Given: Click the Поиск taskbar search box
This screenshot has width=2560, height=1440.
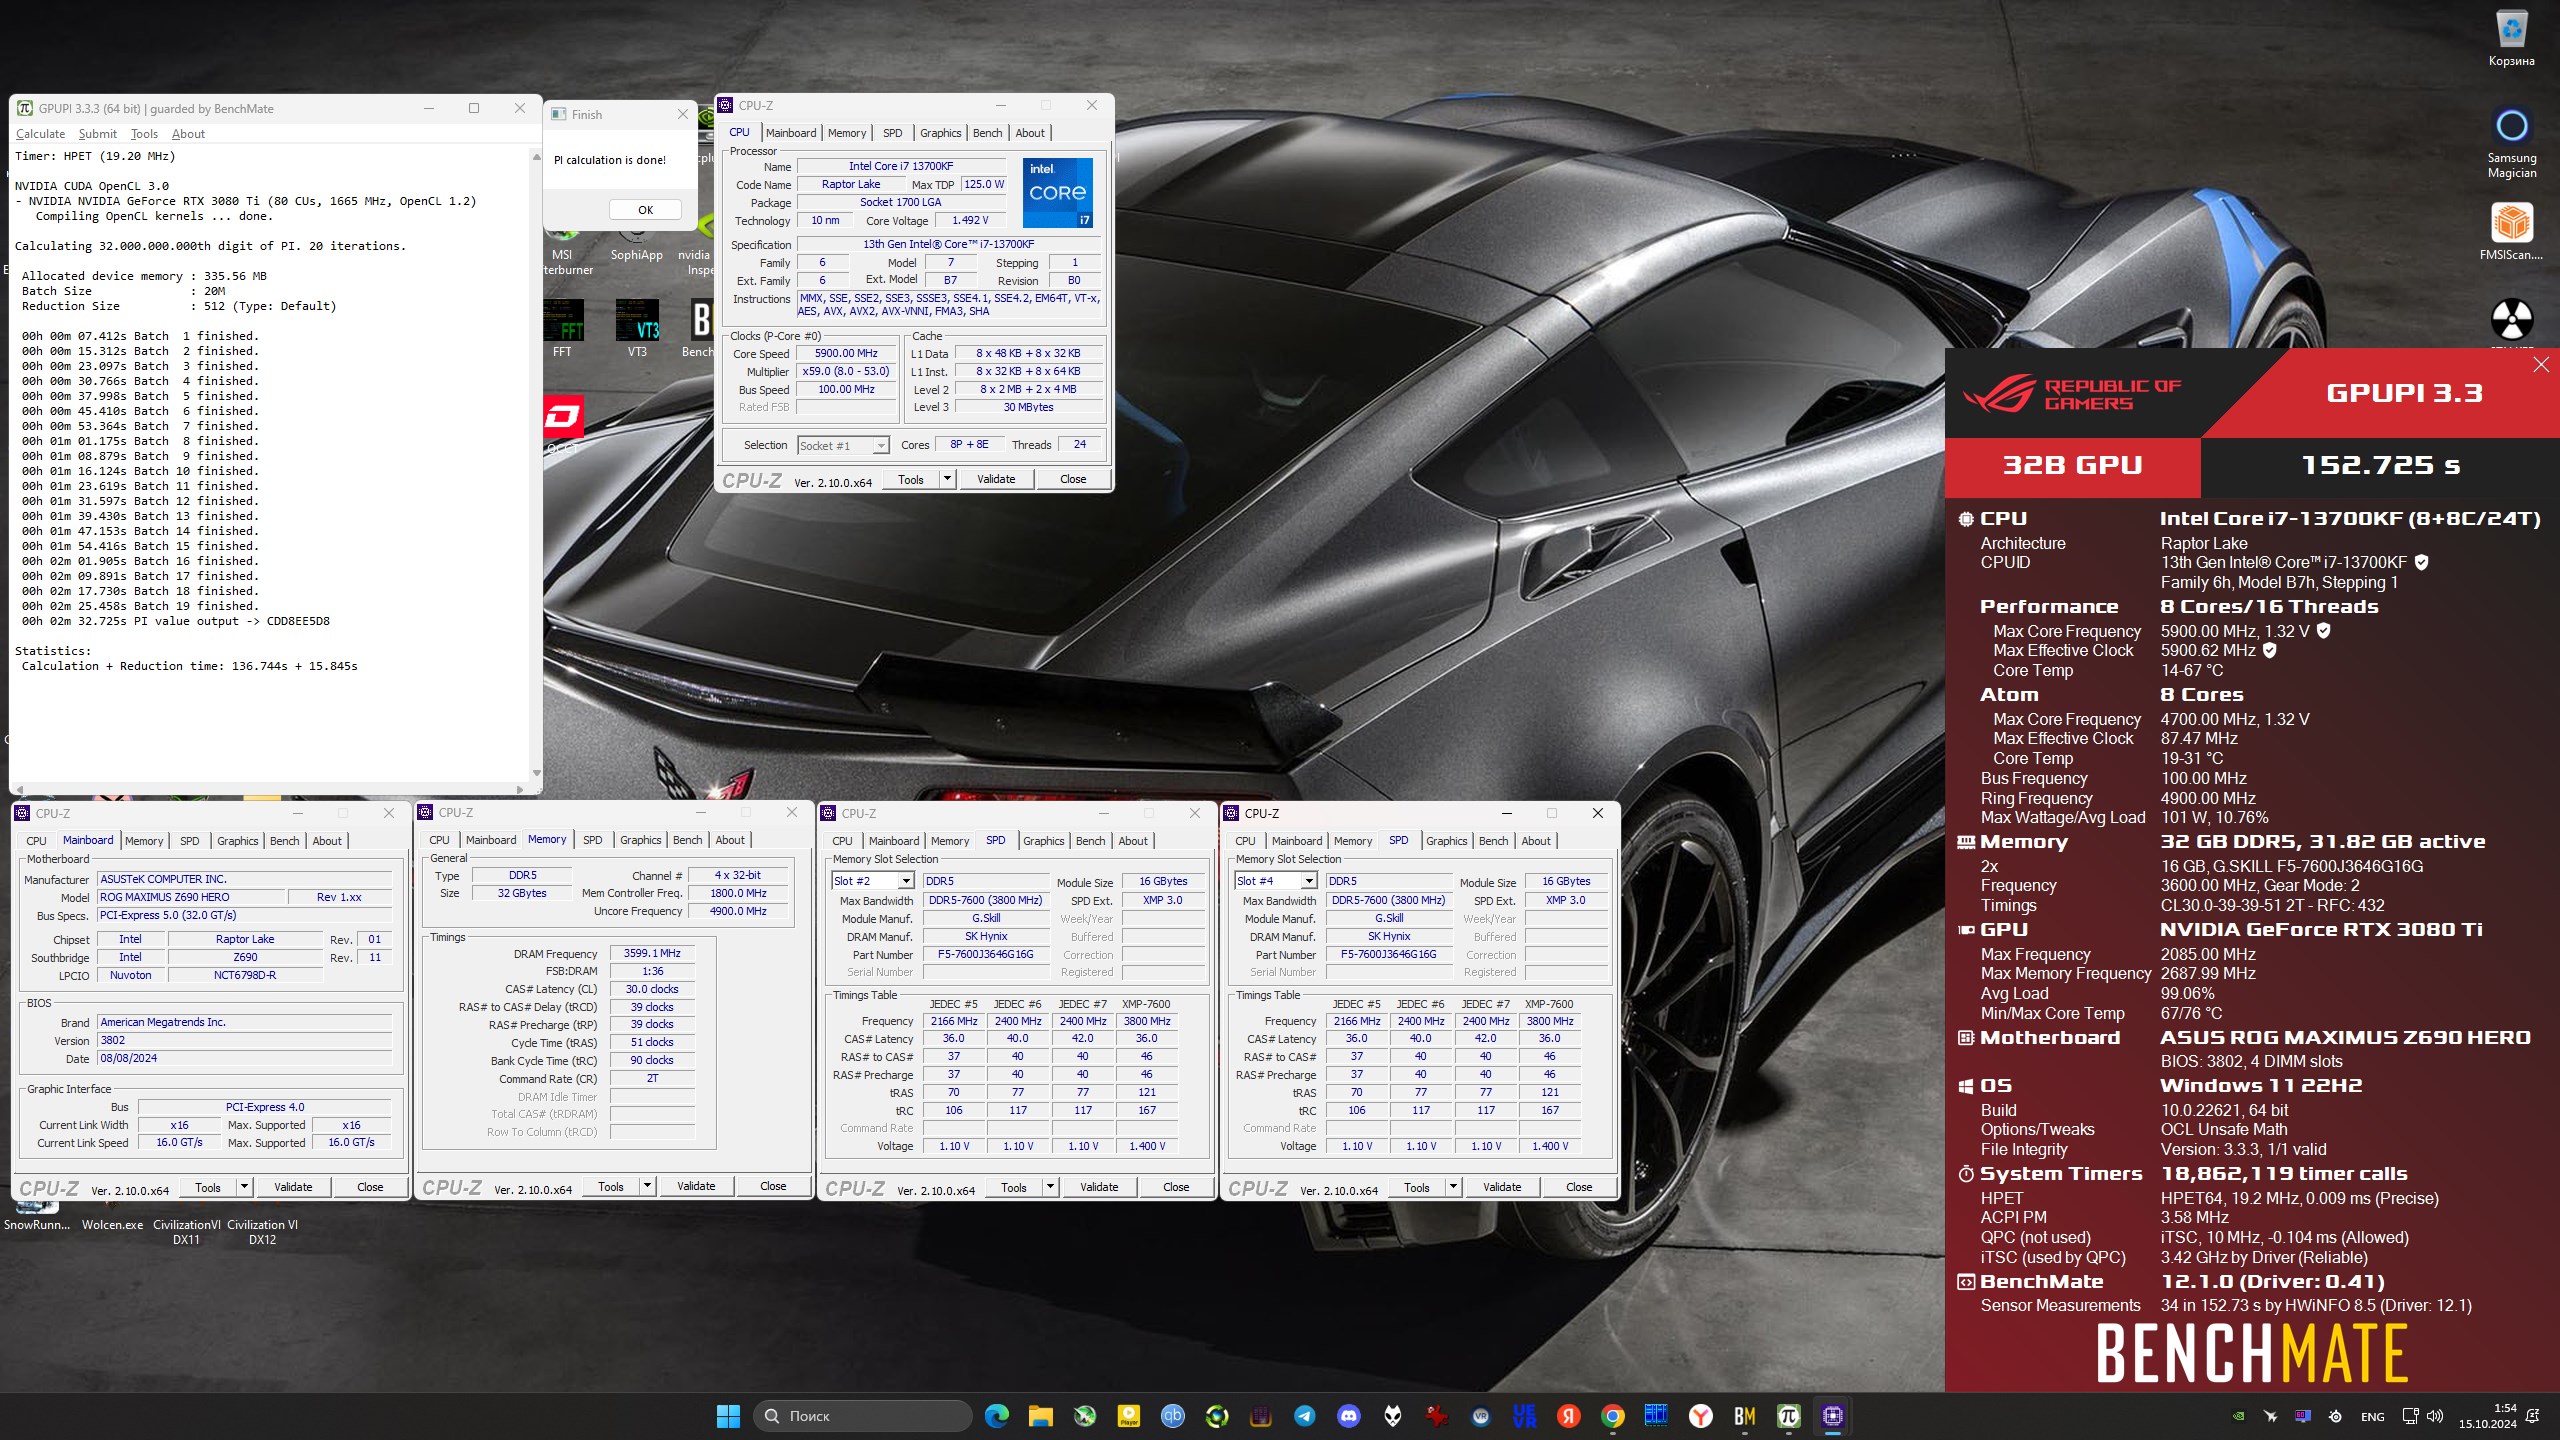Looking at the screenshot, I should pos(861,1415).
